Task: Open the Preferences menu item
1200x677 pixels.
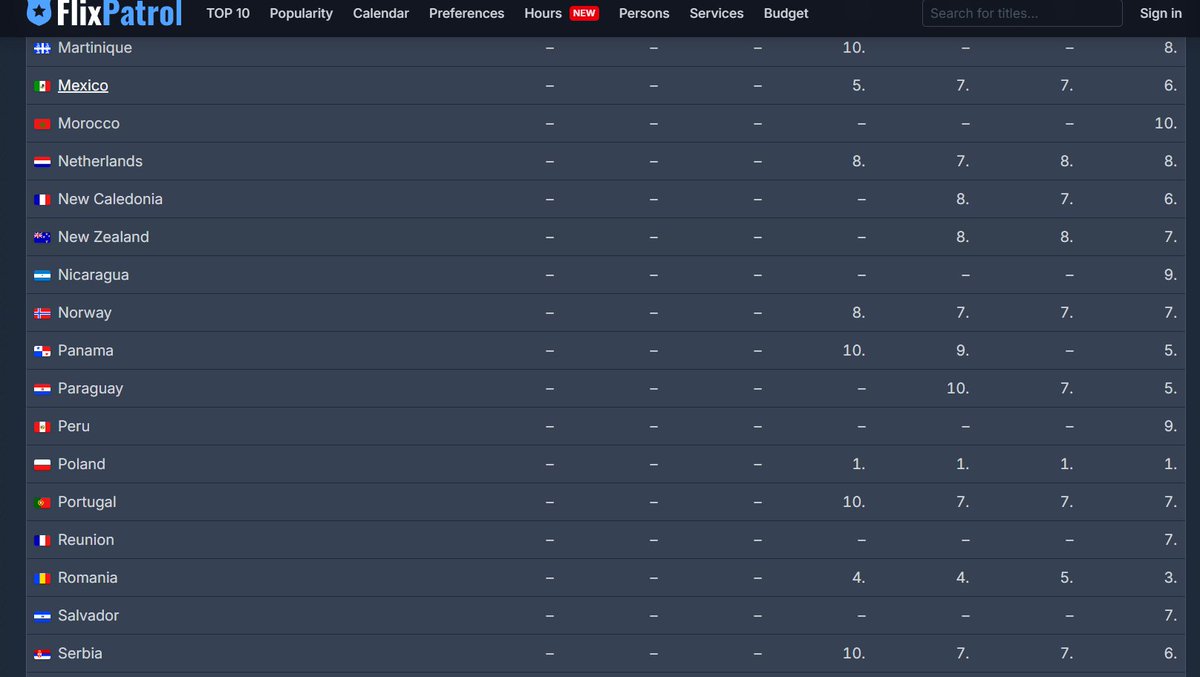Action: coord(467,13)
